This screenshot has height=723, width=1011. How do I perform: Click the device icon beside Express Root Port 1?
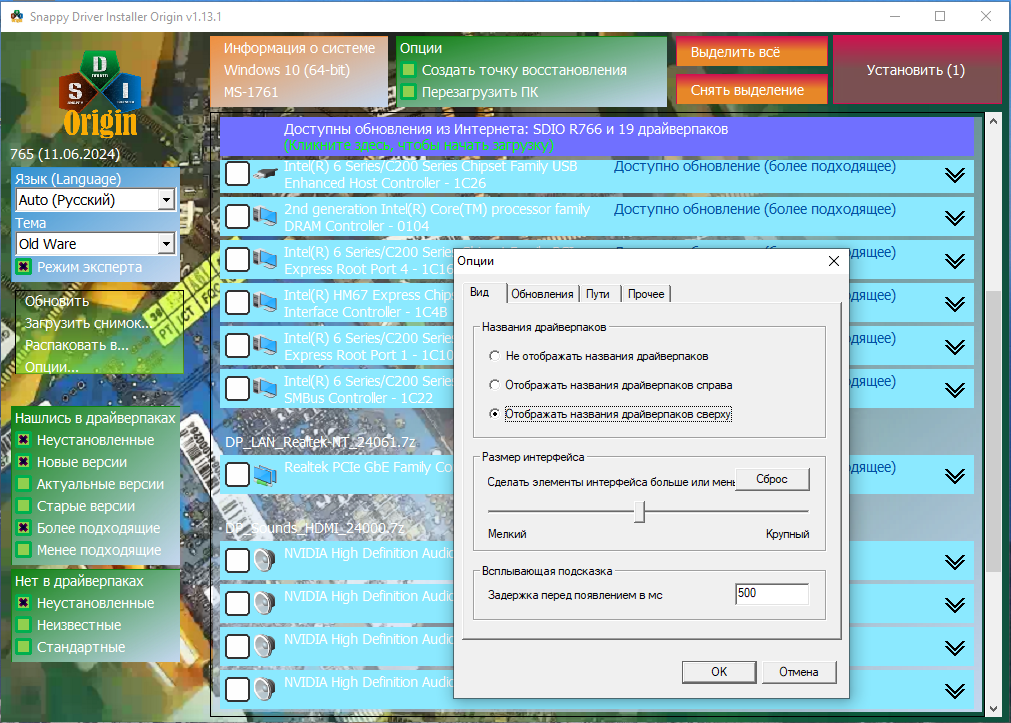[x=264, y=346]
